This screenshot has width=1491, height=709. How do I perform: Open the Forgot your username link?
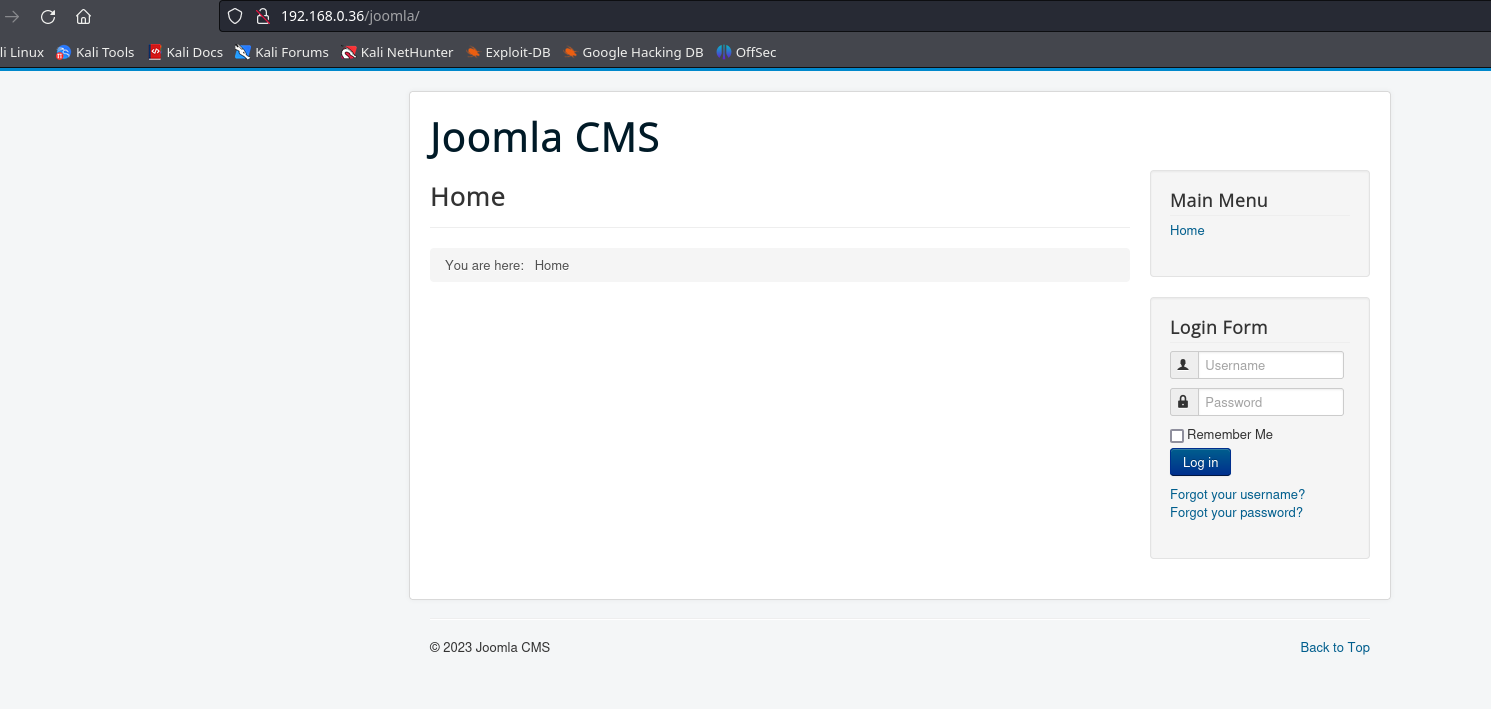pyautogui.click(x=1237, y=494)
